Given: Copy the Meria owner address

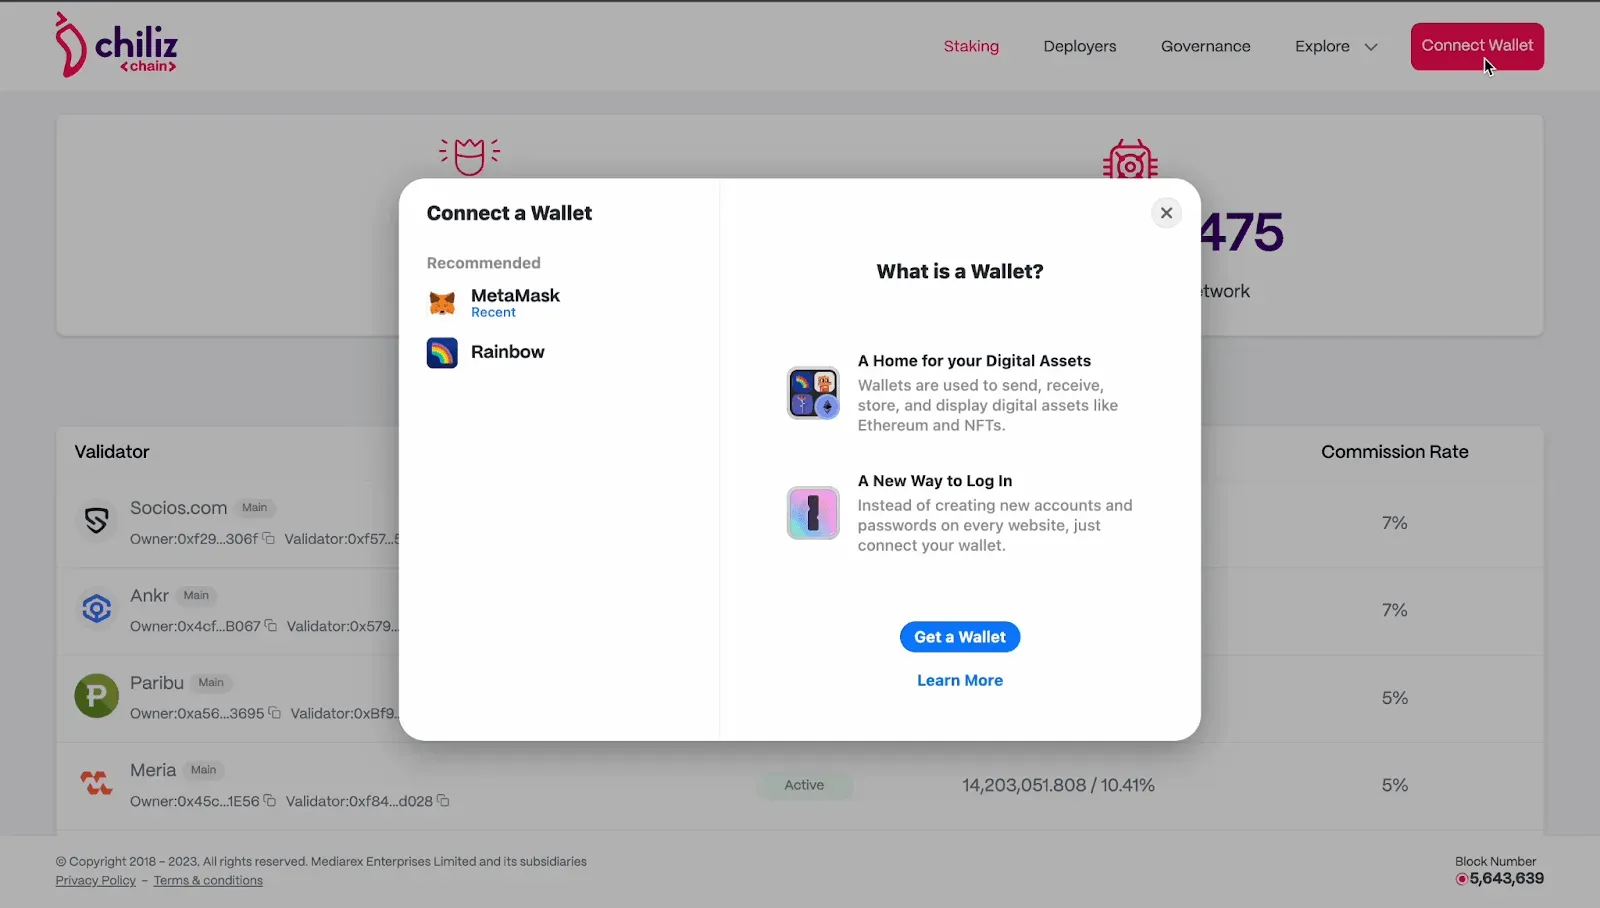Looking at the screenshot, I should point(269,801).
